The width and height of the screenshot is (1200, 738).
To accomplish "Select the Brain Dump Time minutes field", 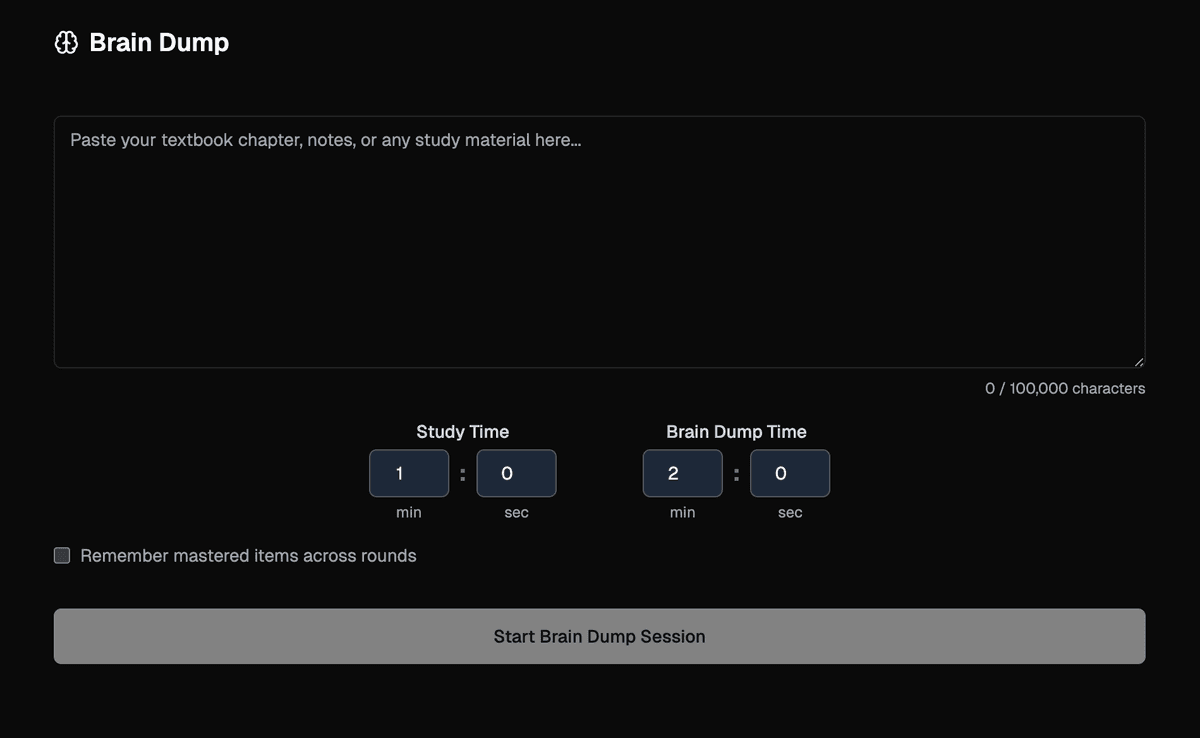I will coord(682,473).
